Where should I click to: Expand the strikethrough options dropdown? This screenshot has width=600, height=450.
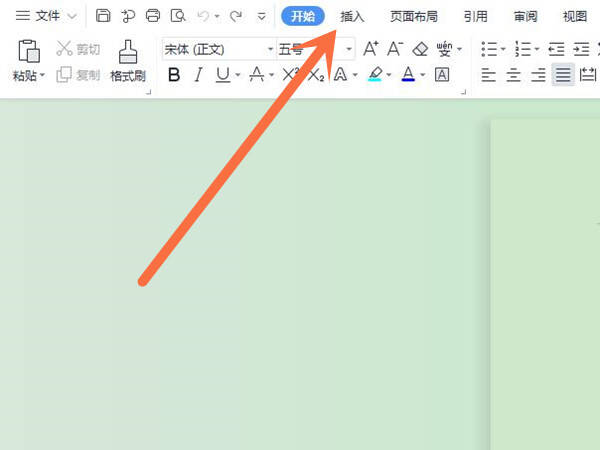pyautogui.click(x=271, y=75)
